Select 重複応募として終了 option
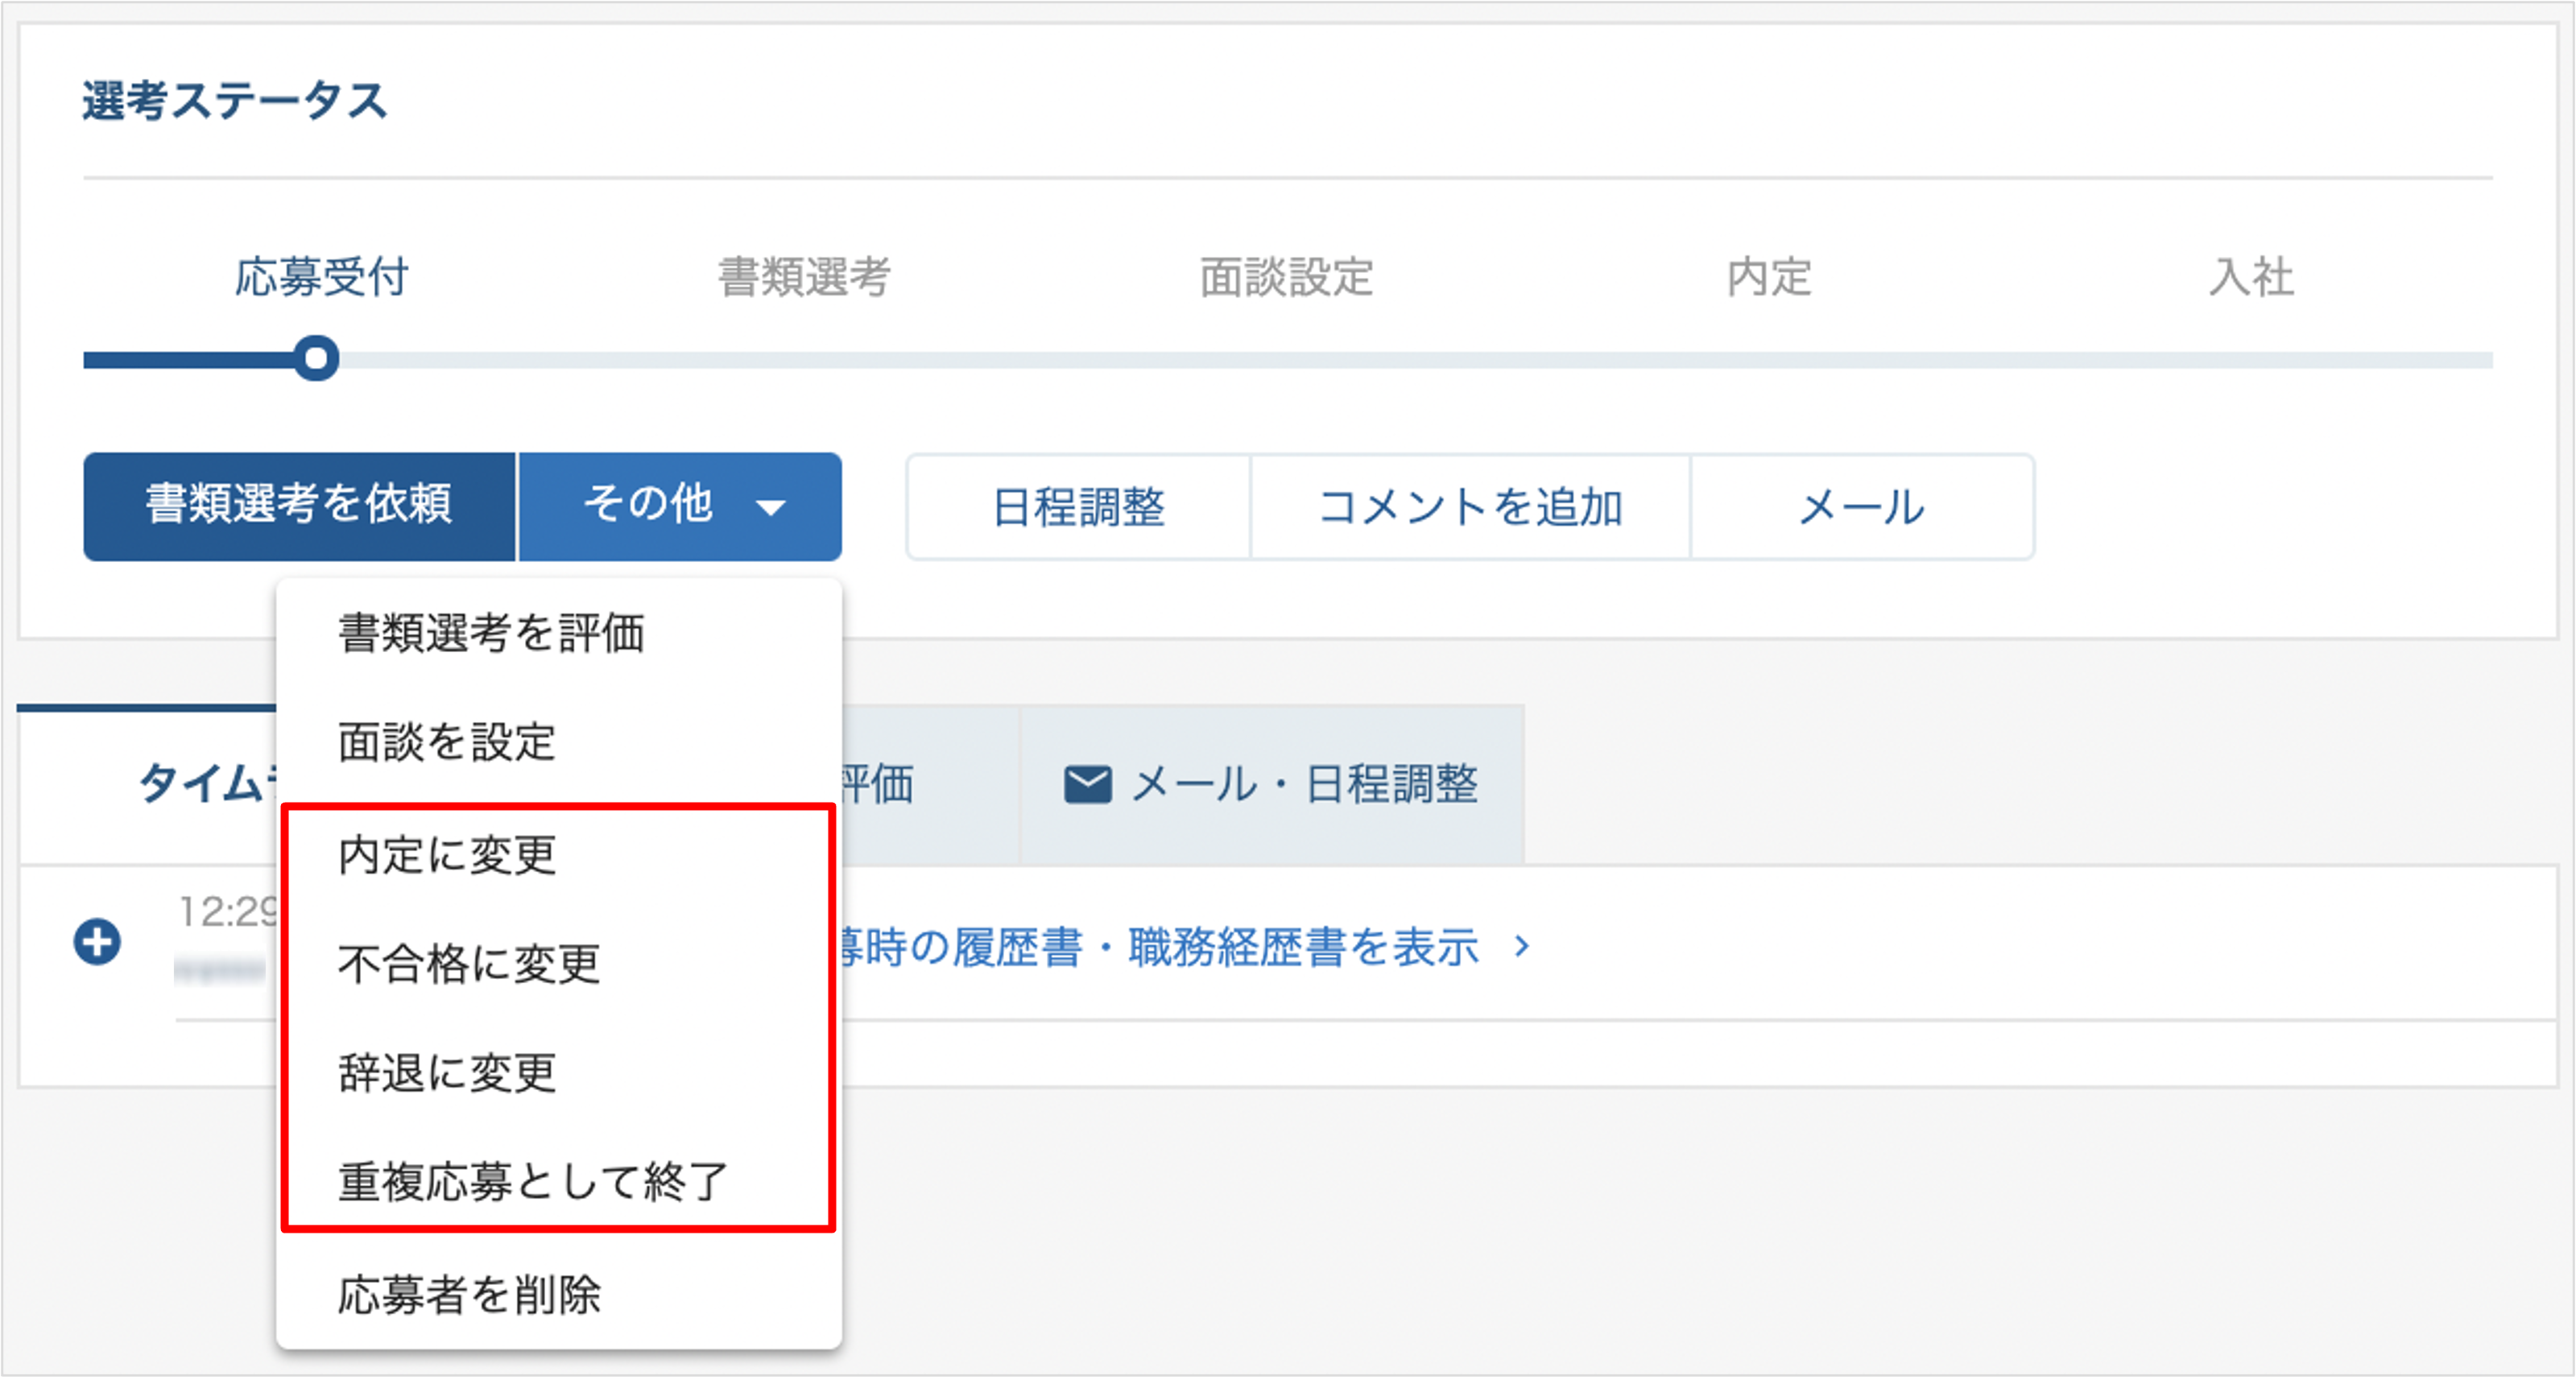 (559, 1182)
